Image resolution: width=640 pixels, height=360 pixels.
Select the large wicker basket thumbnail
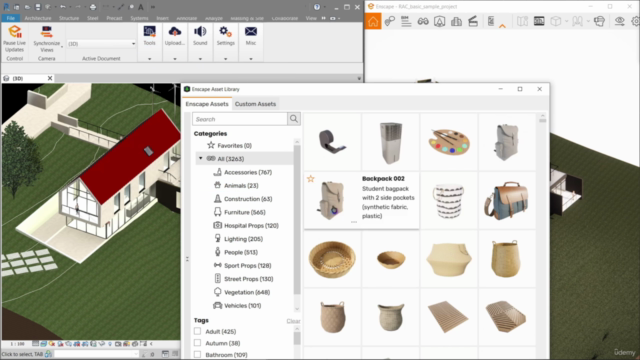pyautogui.click(x=332, y=259)
